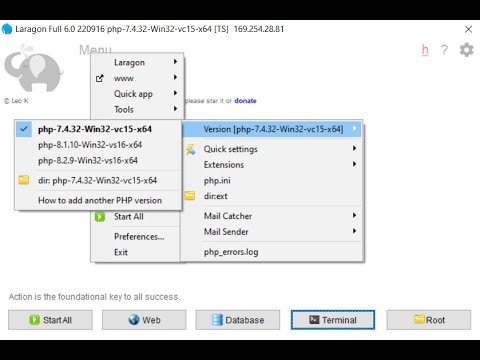Click the Laragon elephant logo
The height and width of the screenshot is (360, 480).
point(33,68)
